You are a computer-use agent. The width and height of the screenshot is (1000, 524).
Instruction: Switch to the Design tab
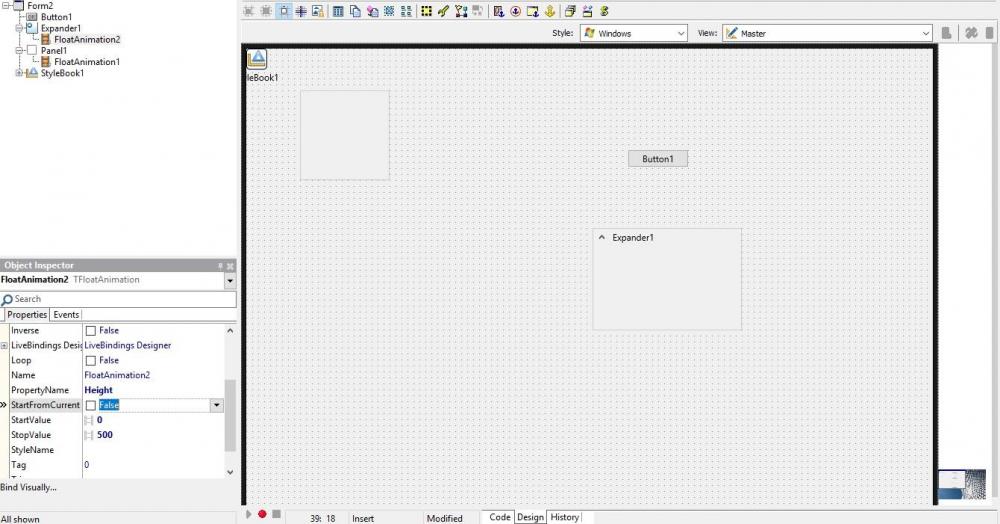click(x=530, y=517)
